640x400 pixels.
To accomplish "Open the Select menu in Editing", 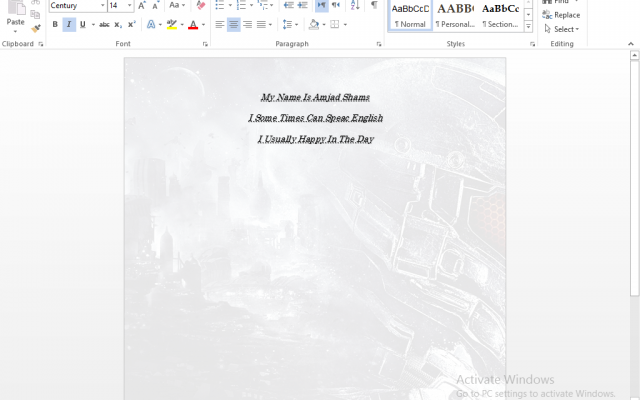I will [562, 29].
